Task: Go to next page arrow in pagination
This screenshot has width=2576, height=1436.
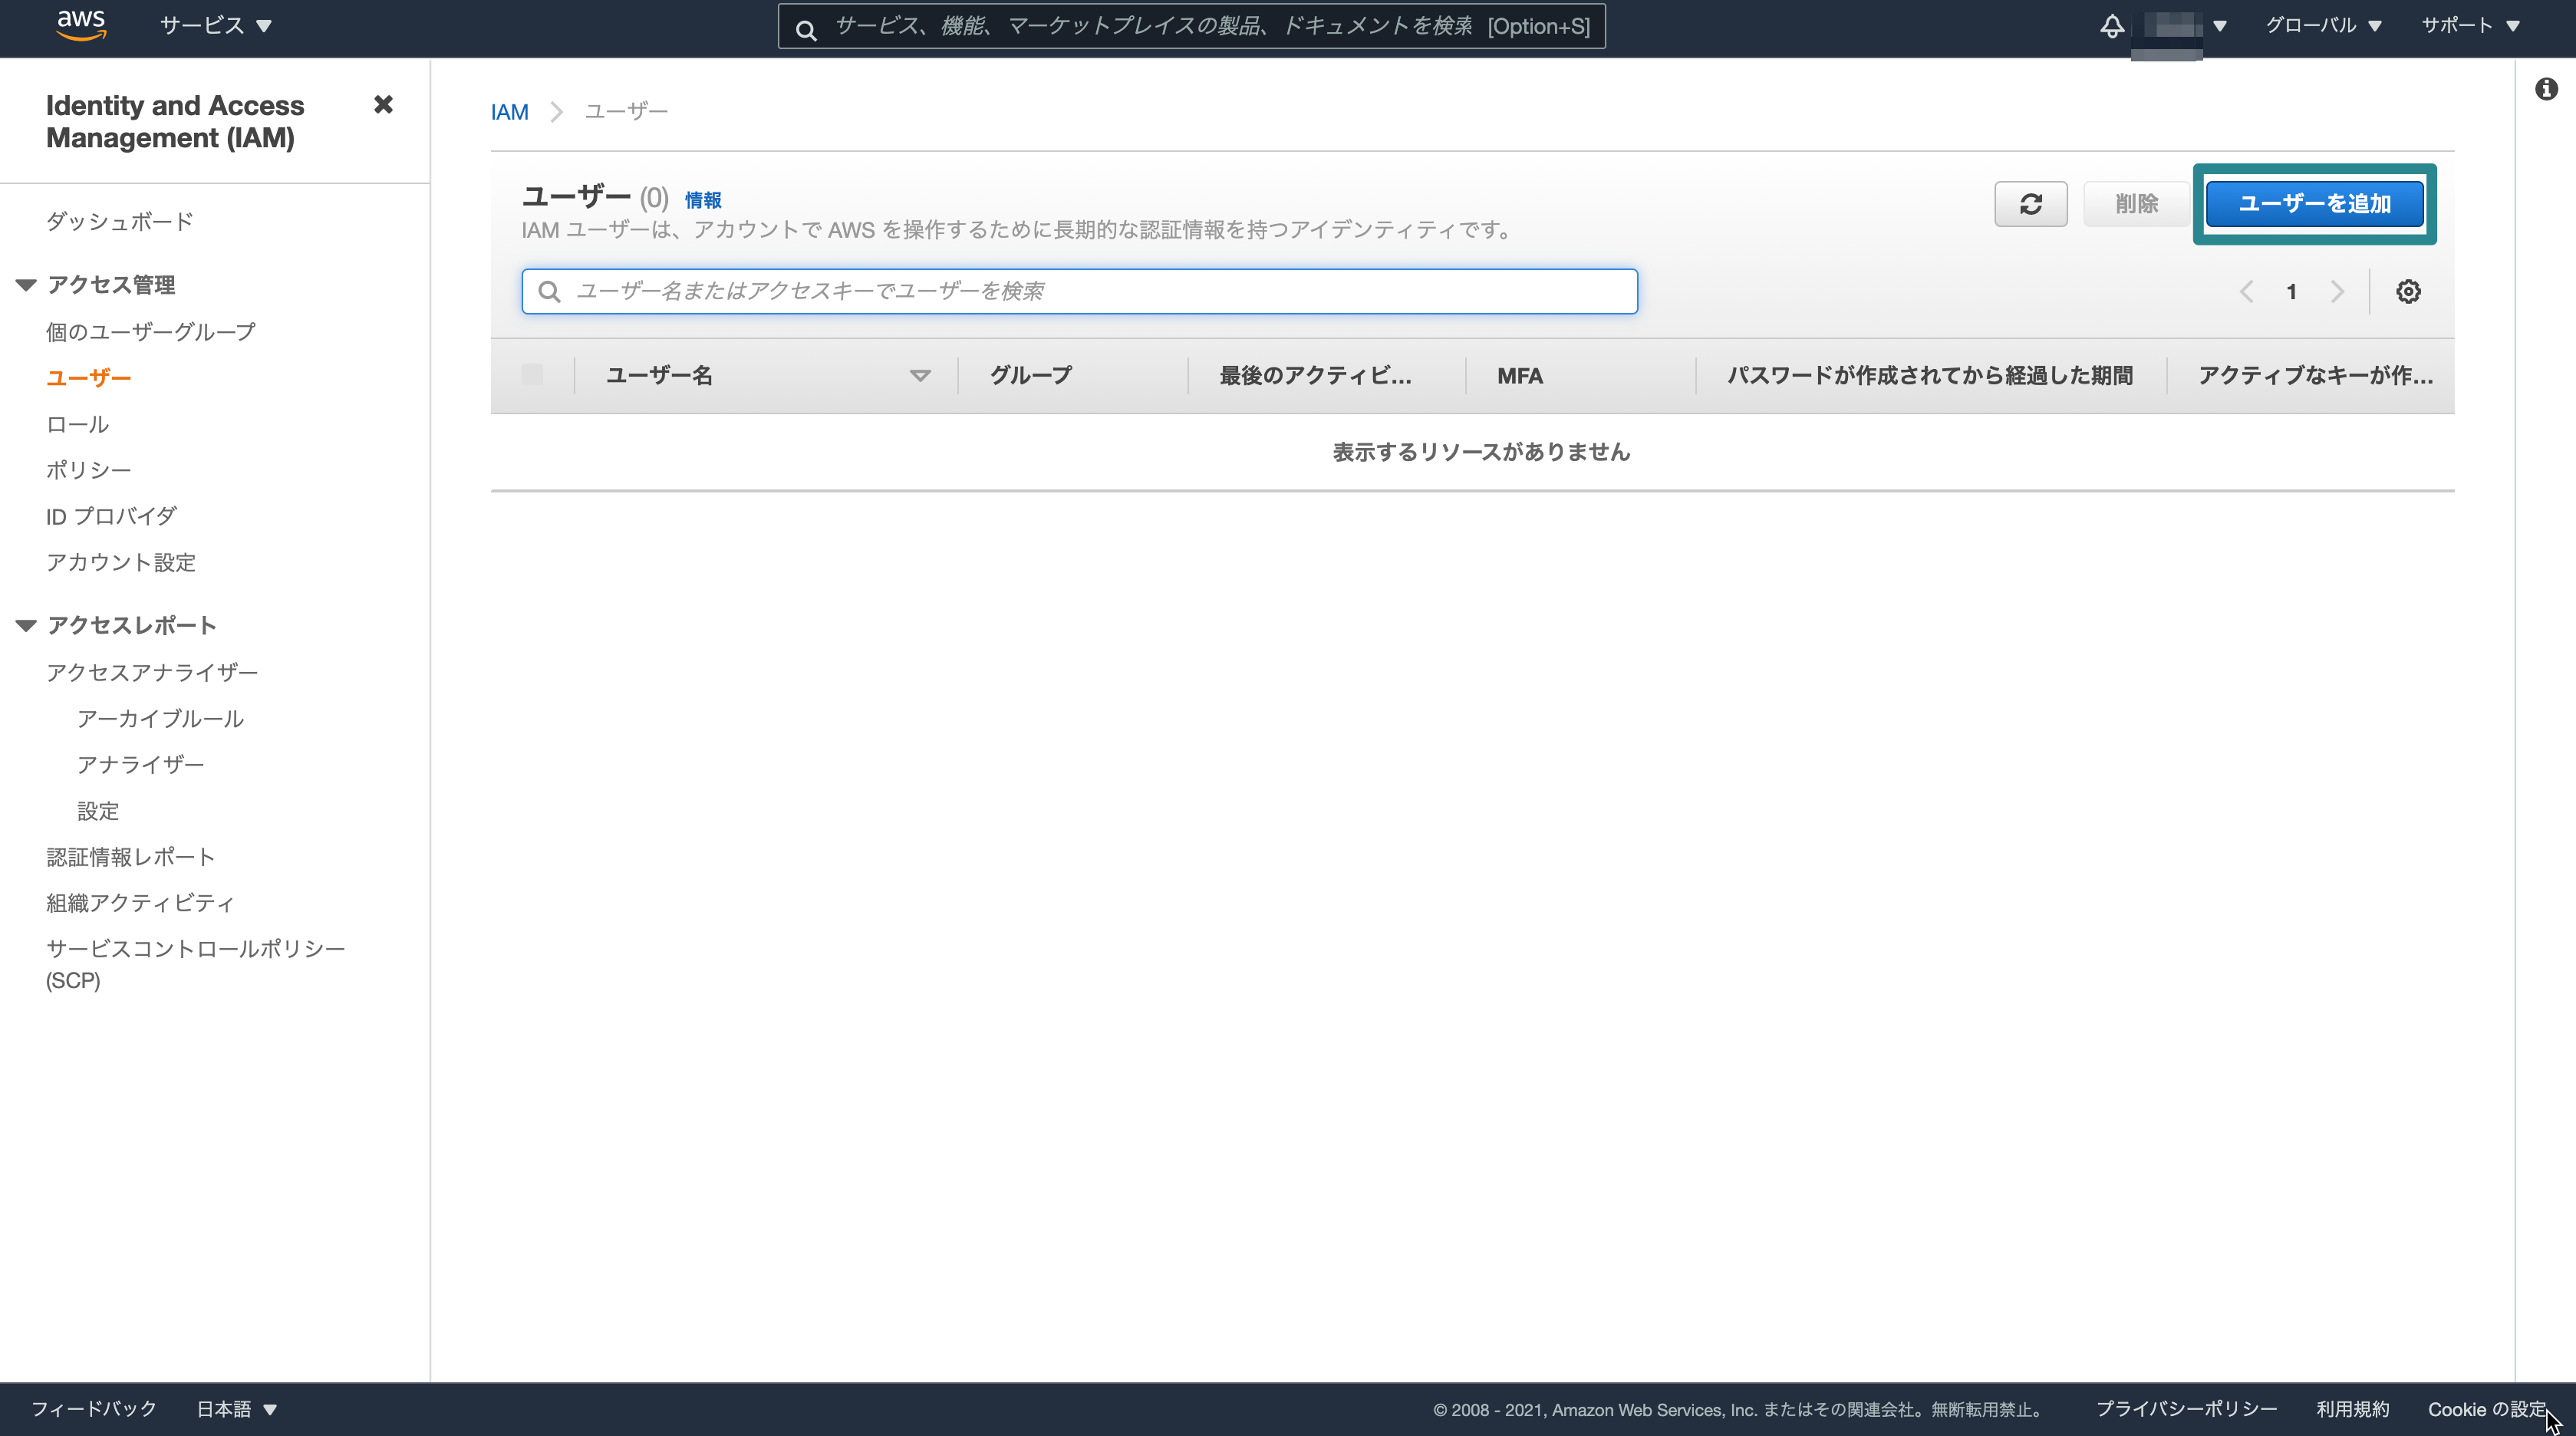Action: [x=2337, y=291]
